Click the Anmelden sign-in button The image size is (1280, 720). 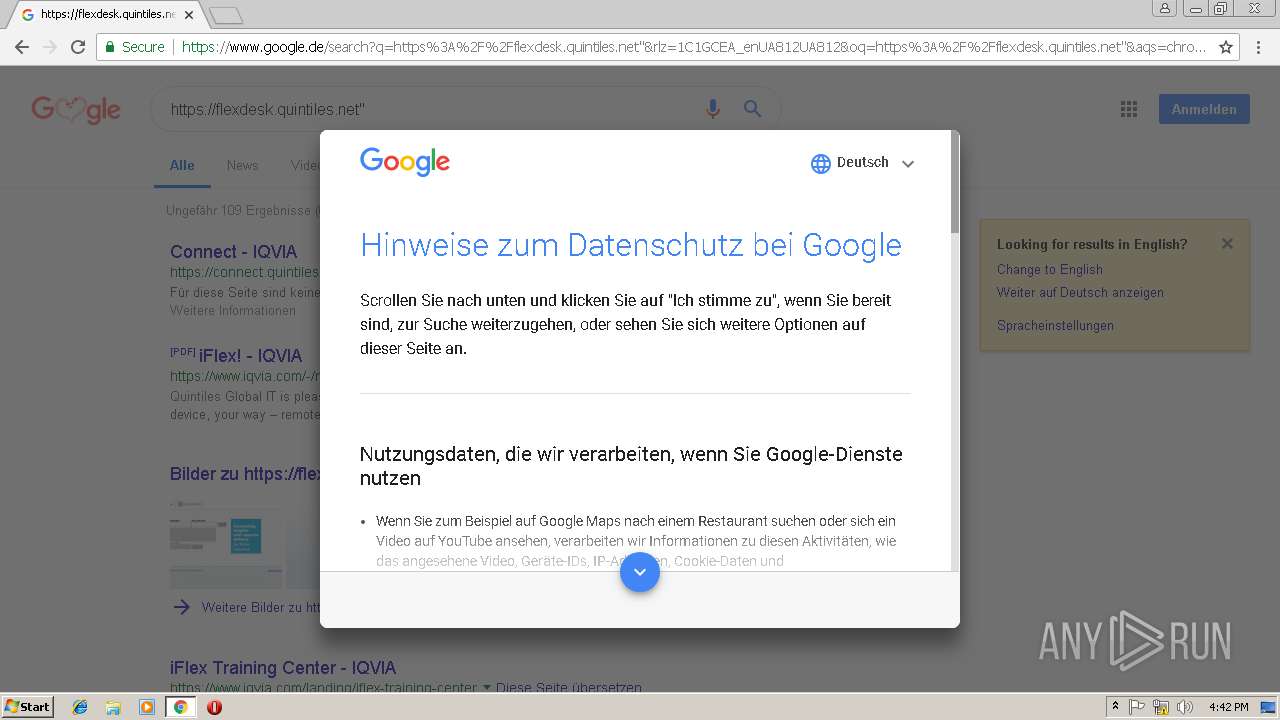click(1204, 109)
